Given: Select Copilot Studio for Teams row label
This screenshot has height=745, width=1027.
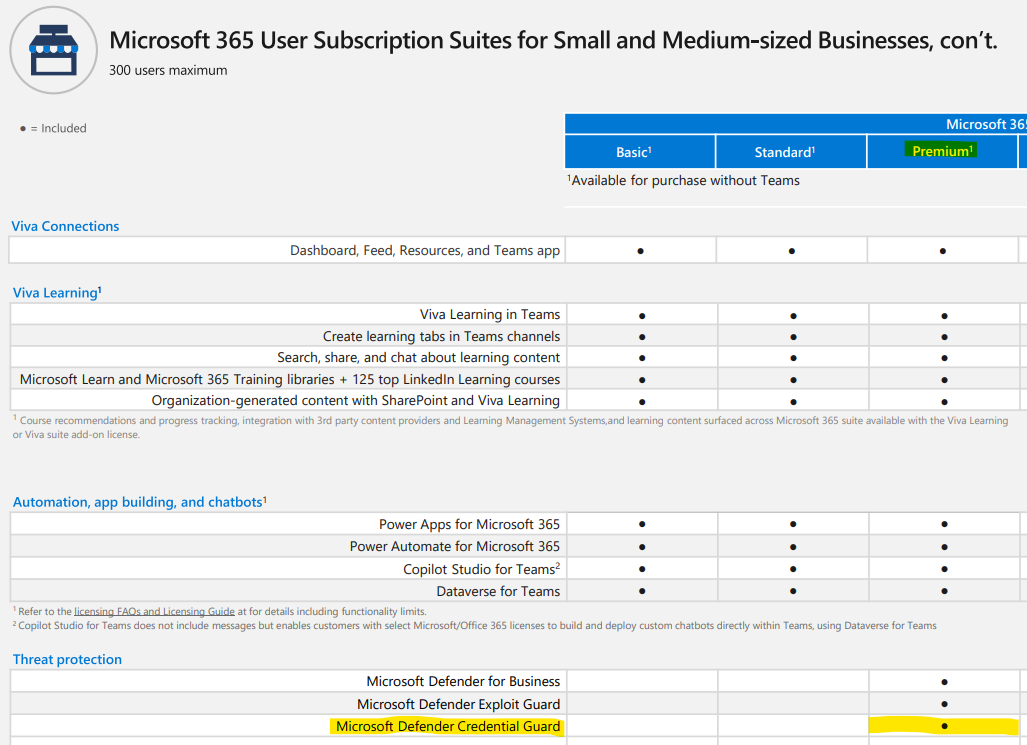Looking at the screenshot, I should coord(481,569).
